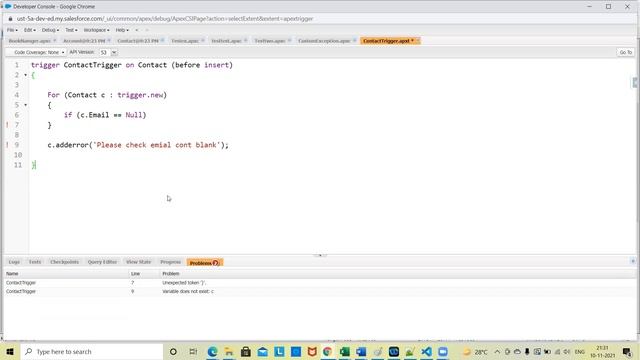Open Microsoft Store from taskbar

(246, 352)
